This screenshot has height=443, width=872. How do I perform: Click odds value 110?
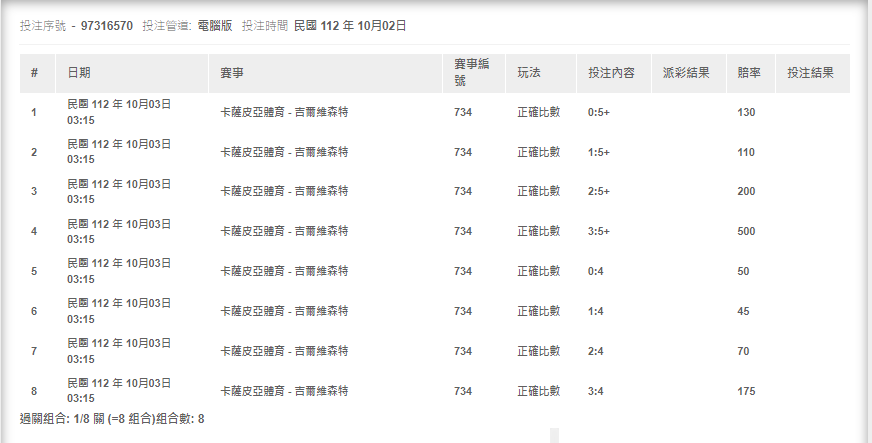(x=746, y=152)
